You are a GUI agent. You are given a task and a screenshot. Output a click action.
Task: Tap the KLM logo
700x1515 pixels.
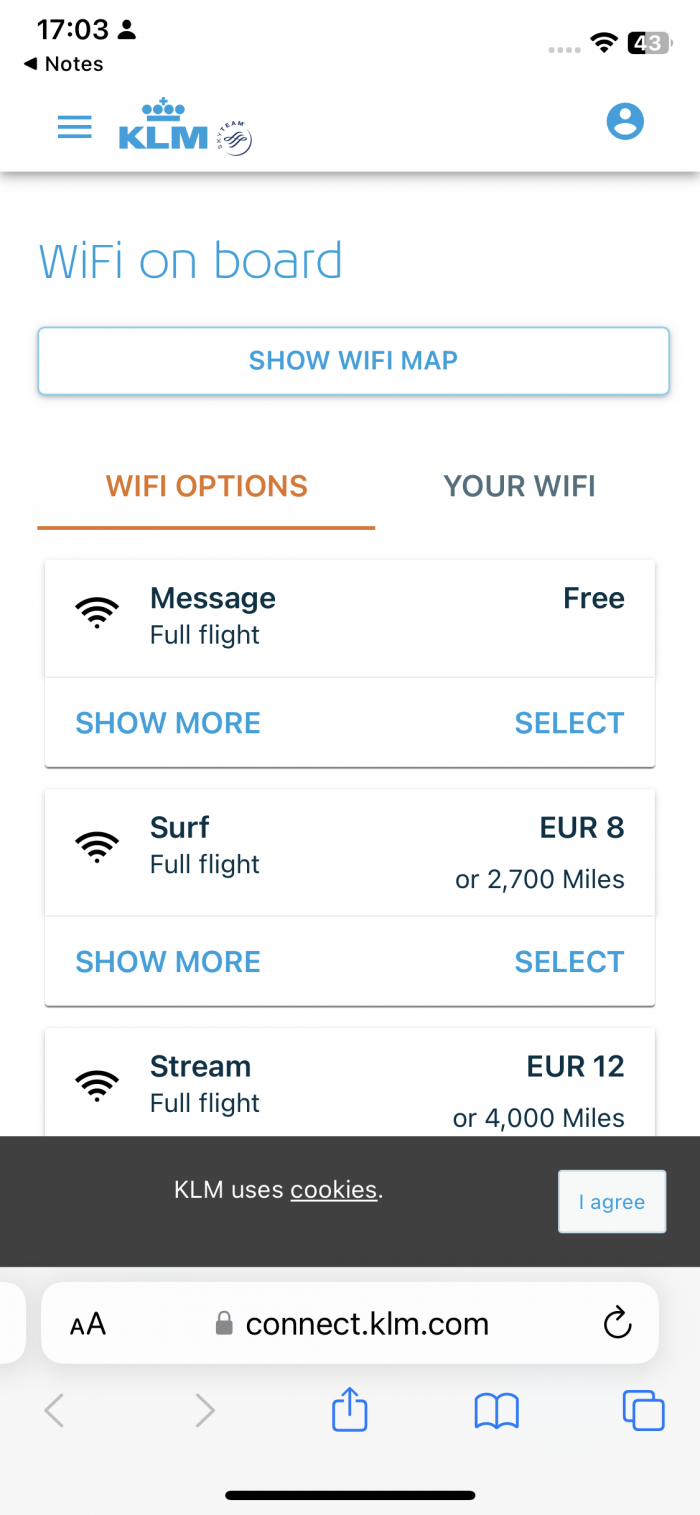[185, 126]
